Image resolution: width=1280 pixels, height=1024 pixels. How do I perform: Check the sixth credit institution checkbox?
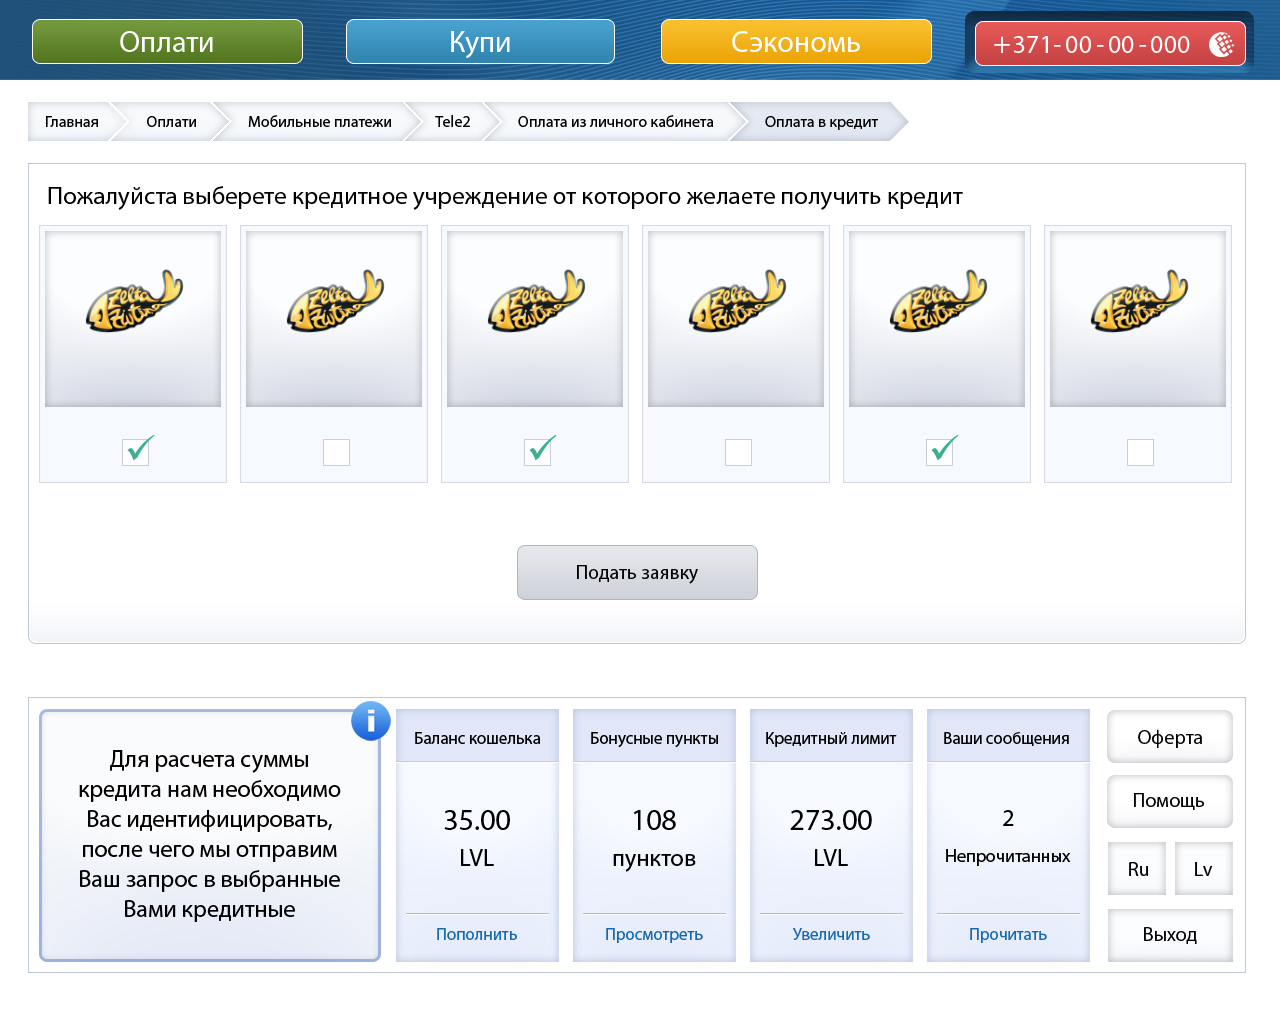click(1140, 452)
